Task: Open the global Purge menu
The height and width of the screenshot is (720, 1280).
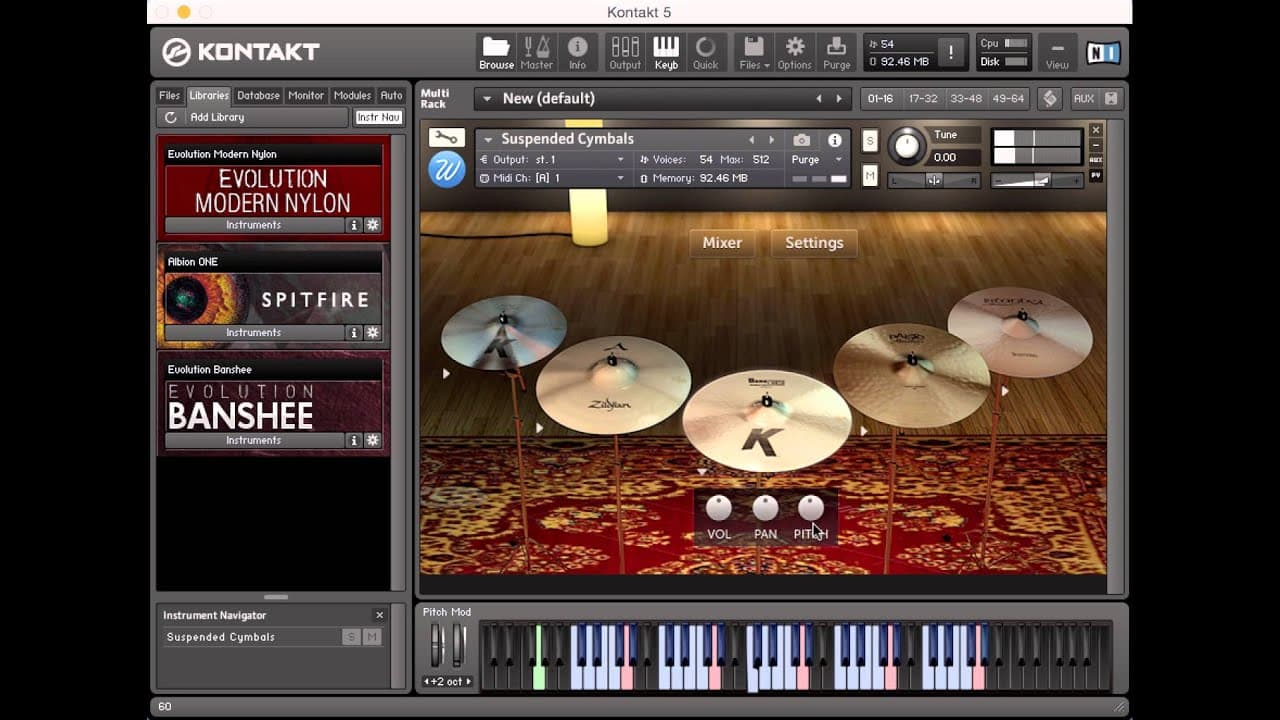Action: 837,53
